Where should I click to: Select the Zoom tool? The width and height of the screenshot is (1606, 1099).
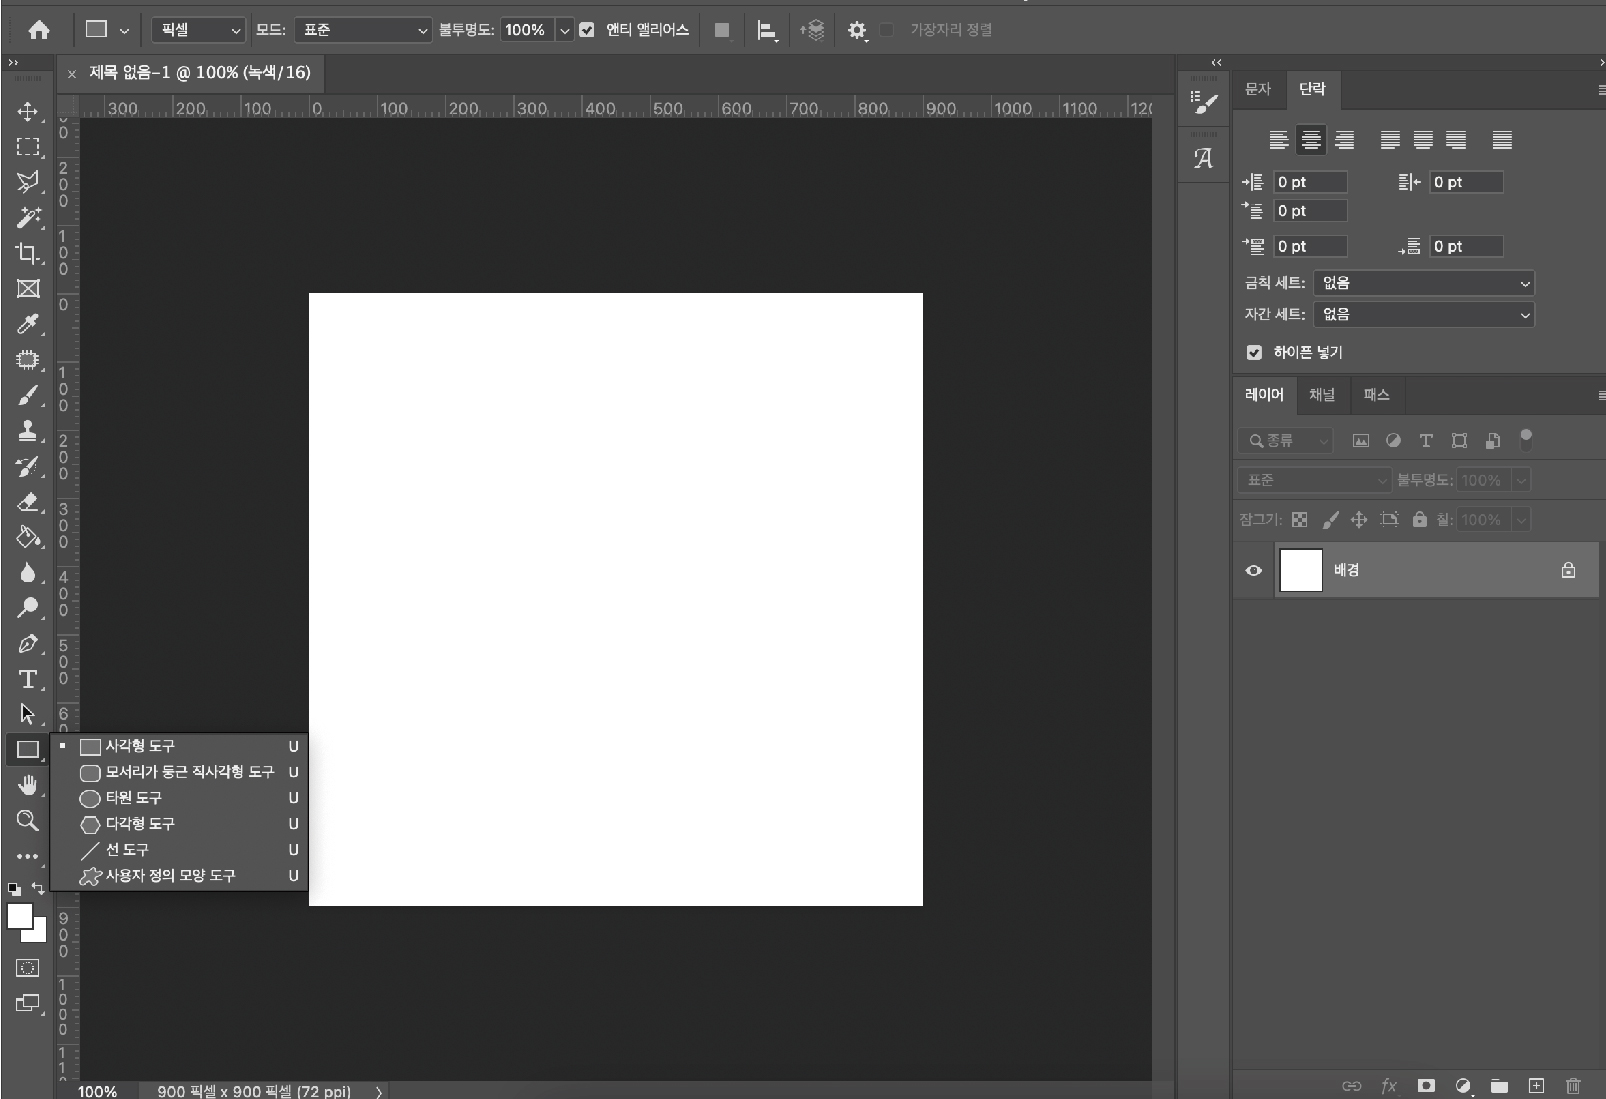point(28,821)
